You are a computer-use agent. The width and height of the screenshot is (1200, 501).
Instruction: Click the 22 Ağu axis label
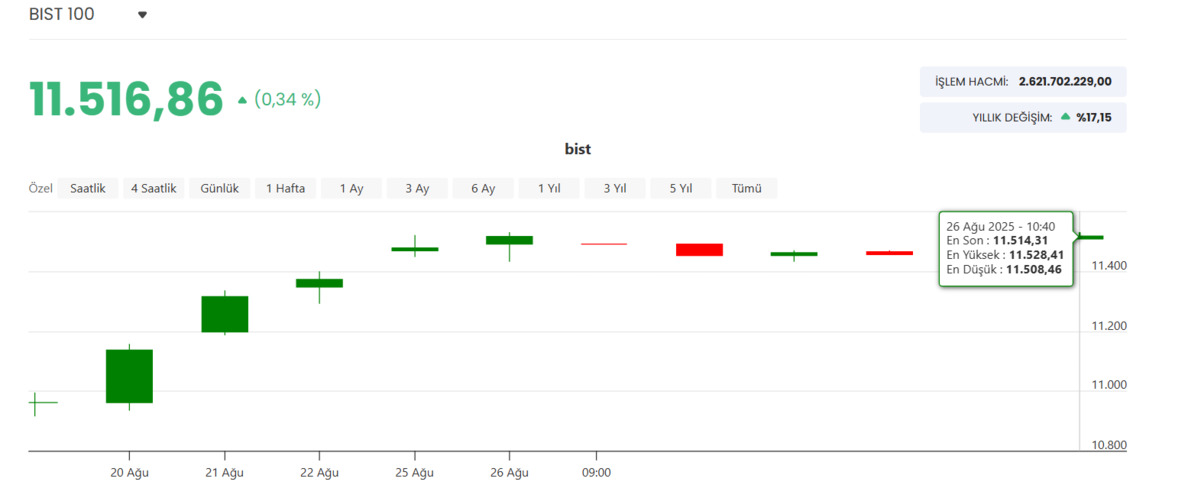pos(319,472)
